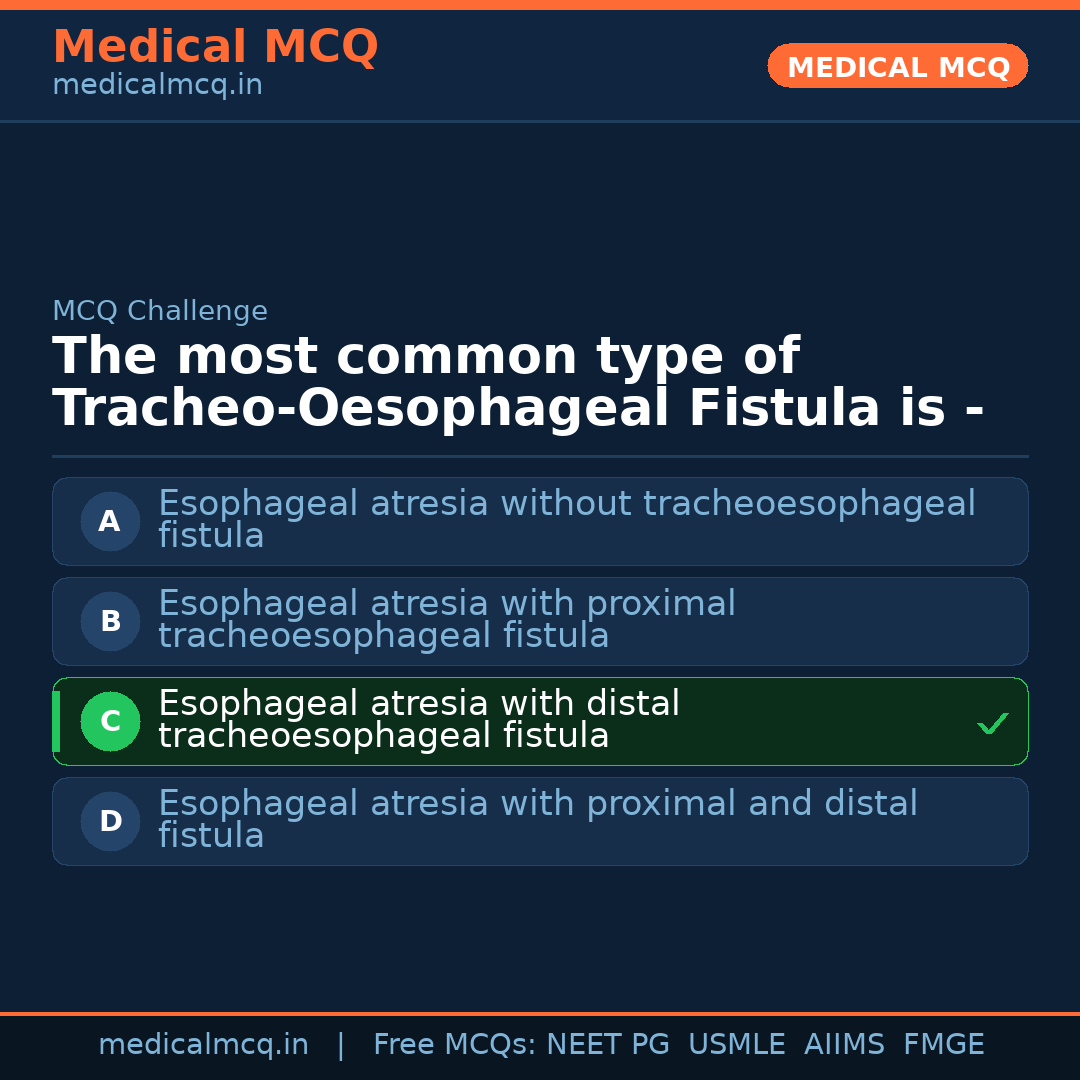This screenshot has width=1080, height=1080.
Task: Click the green option C letter circle
Action: tap(110, 721)
